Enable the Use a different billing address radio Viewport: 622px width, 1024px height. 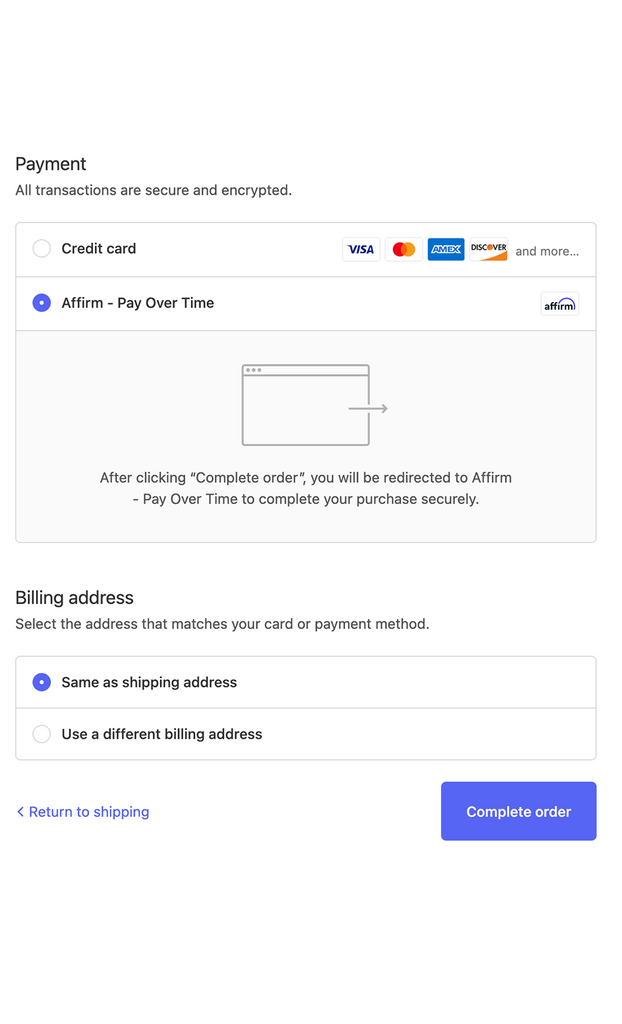click(x=42, y=734)
